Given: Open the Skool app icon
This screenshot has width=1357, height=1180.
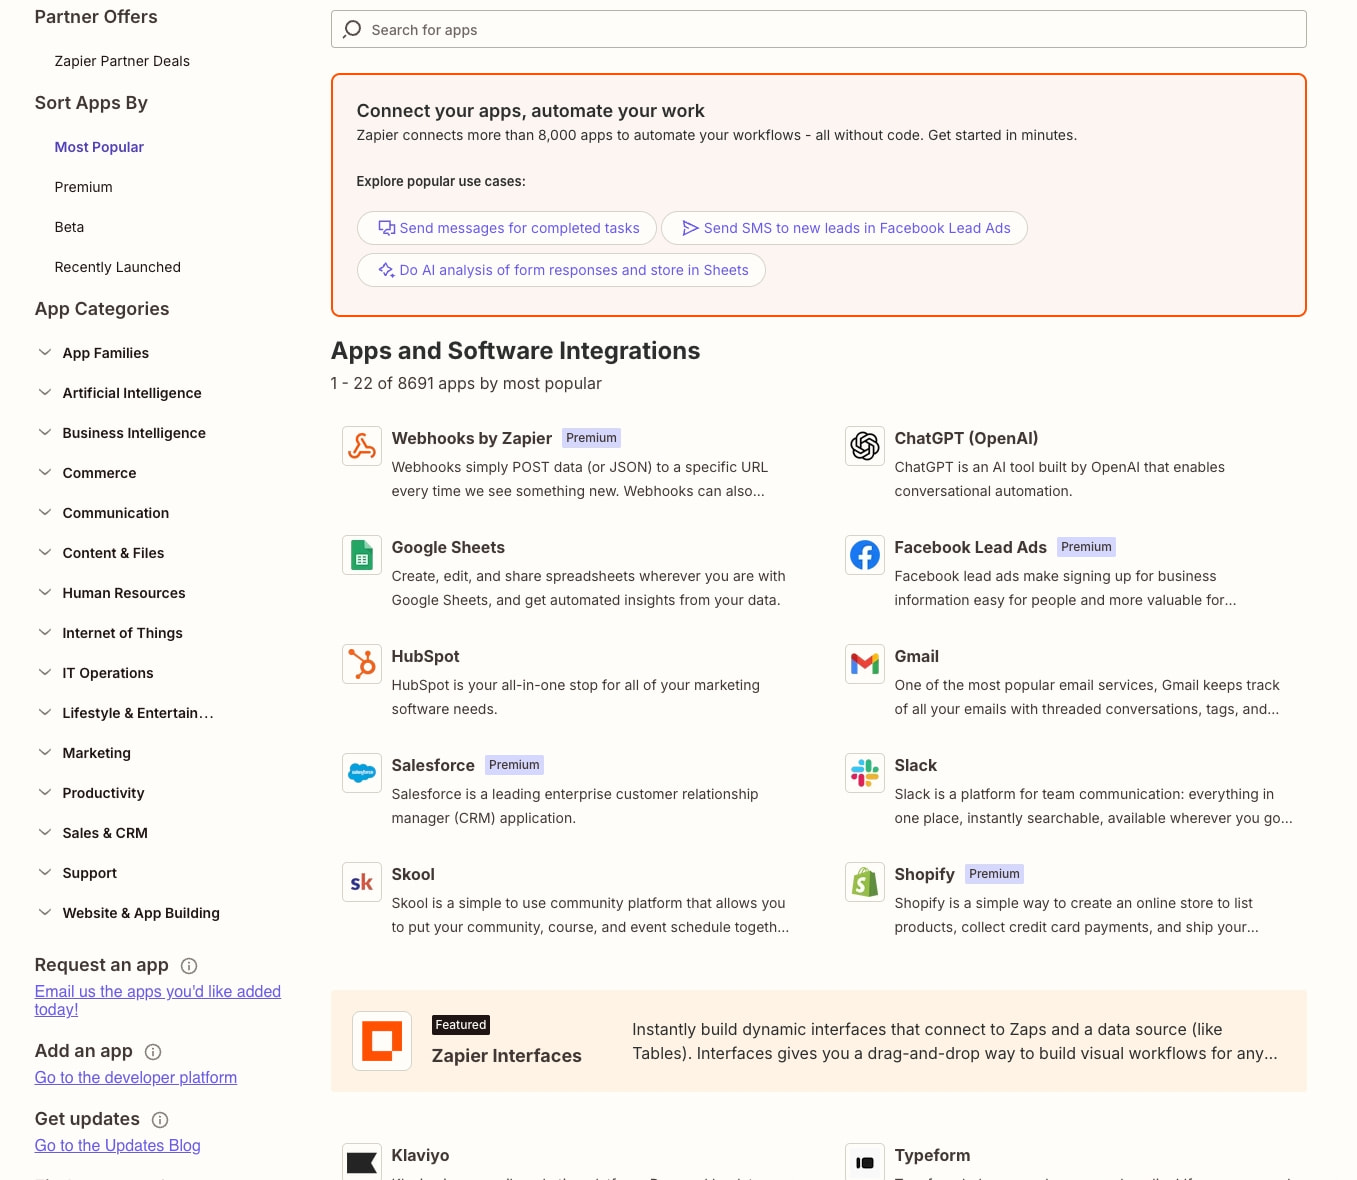Looking at the screenshot, I should tap(362, 882).
